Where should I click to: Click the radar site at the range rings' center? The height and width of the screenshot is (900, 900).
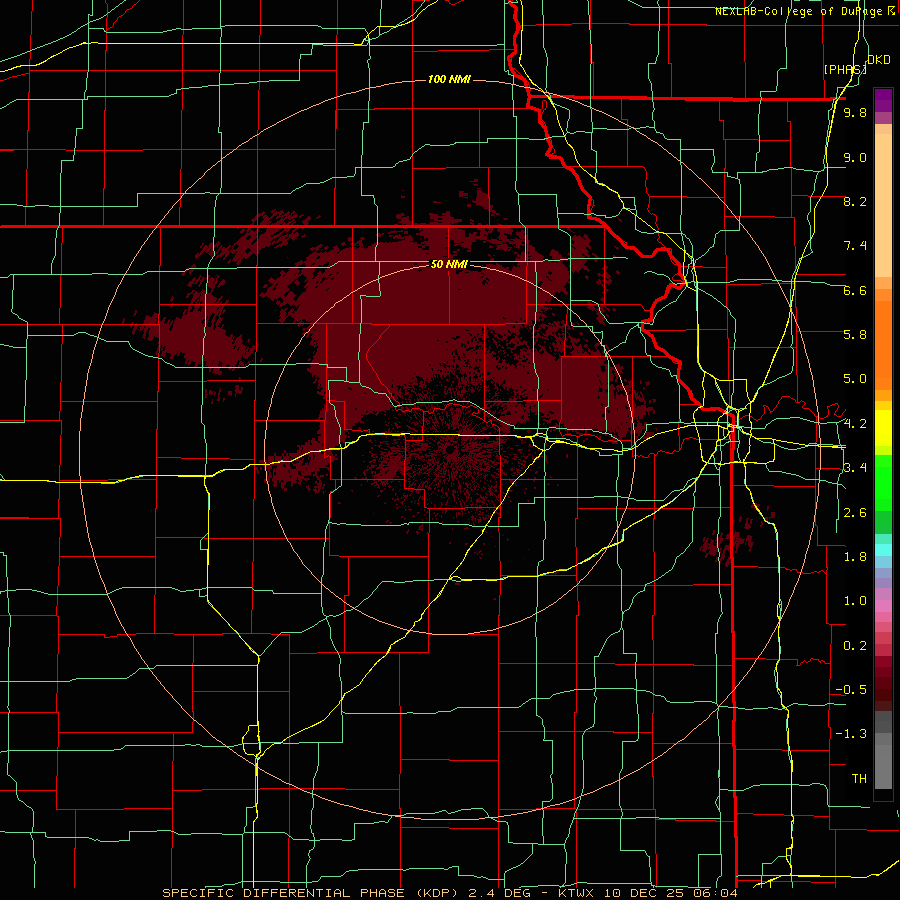point(450,449)
